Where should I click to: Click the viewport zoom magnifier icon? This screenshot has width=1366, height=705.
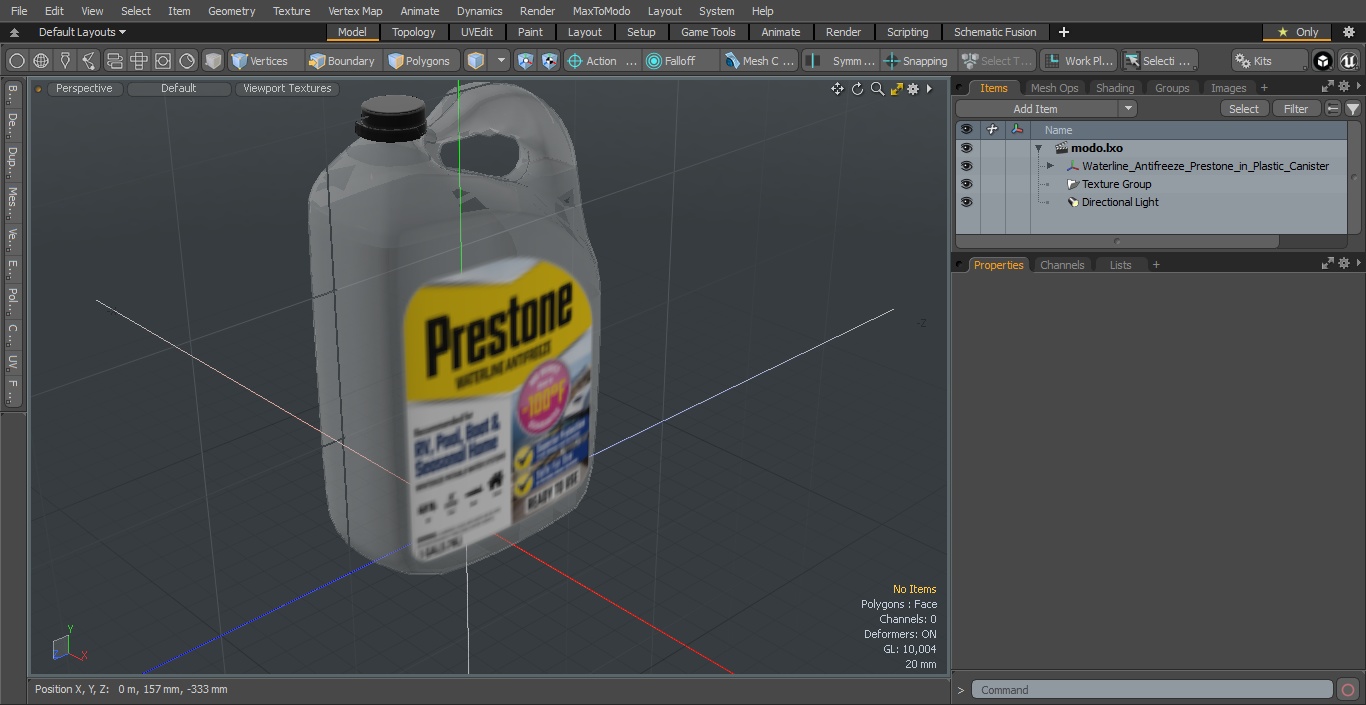click(x=877, y=89)
